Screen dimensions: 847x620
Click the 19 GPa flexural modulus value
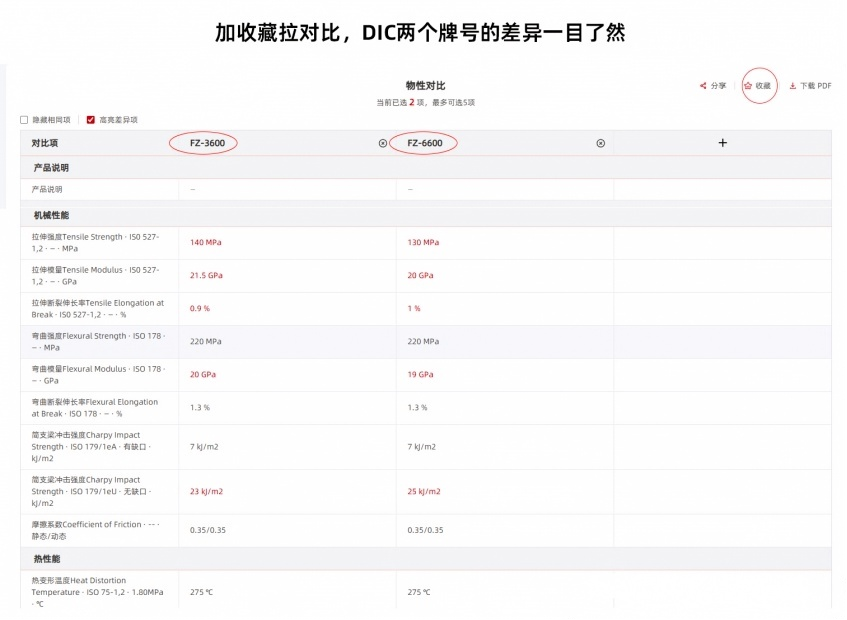click(420, 374)
